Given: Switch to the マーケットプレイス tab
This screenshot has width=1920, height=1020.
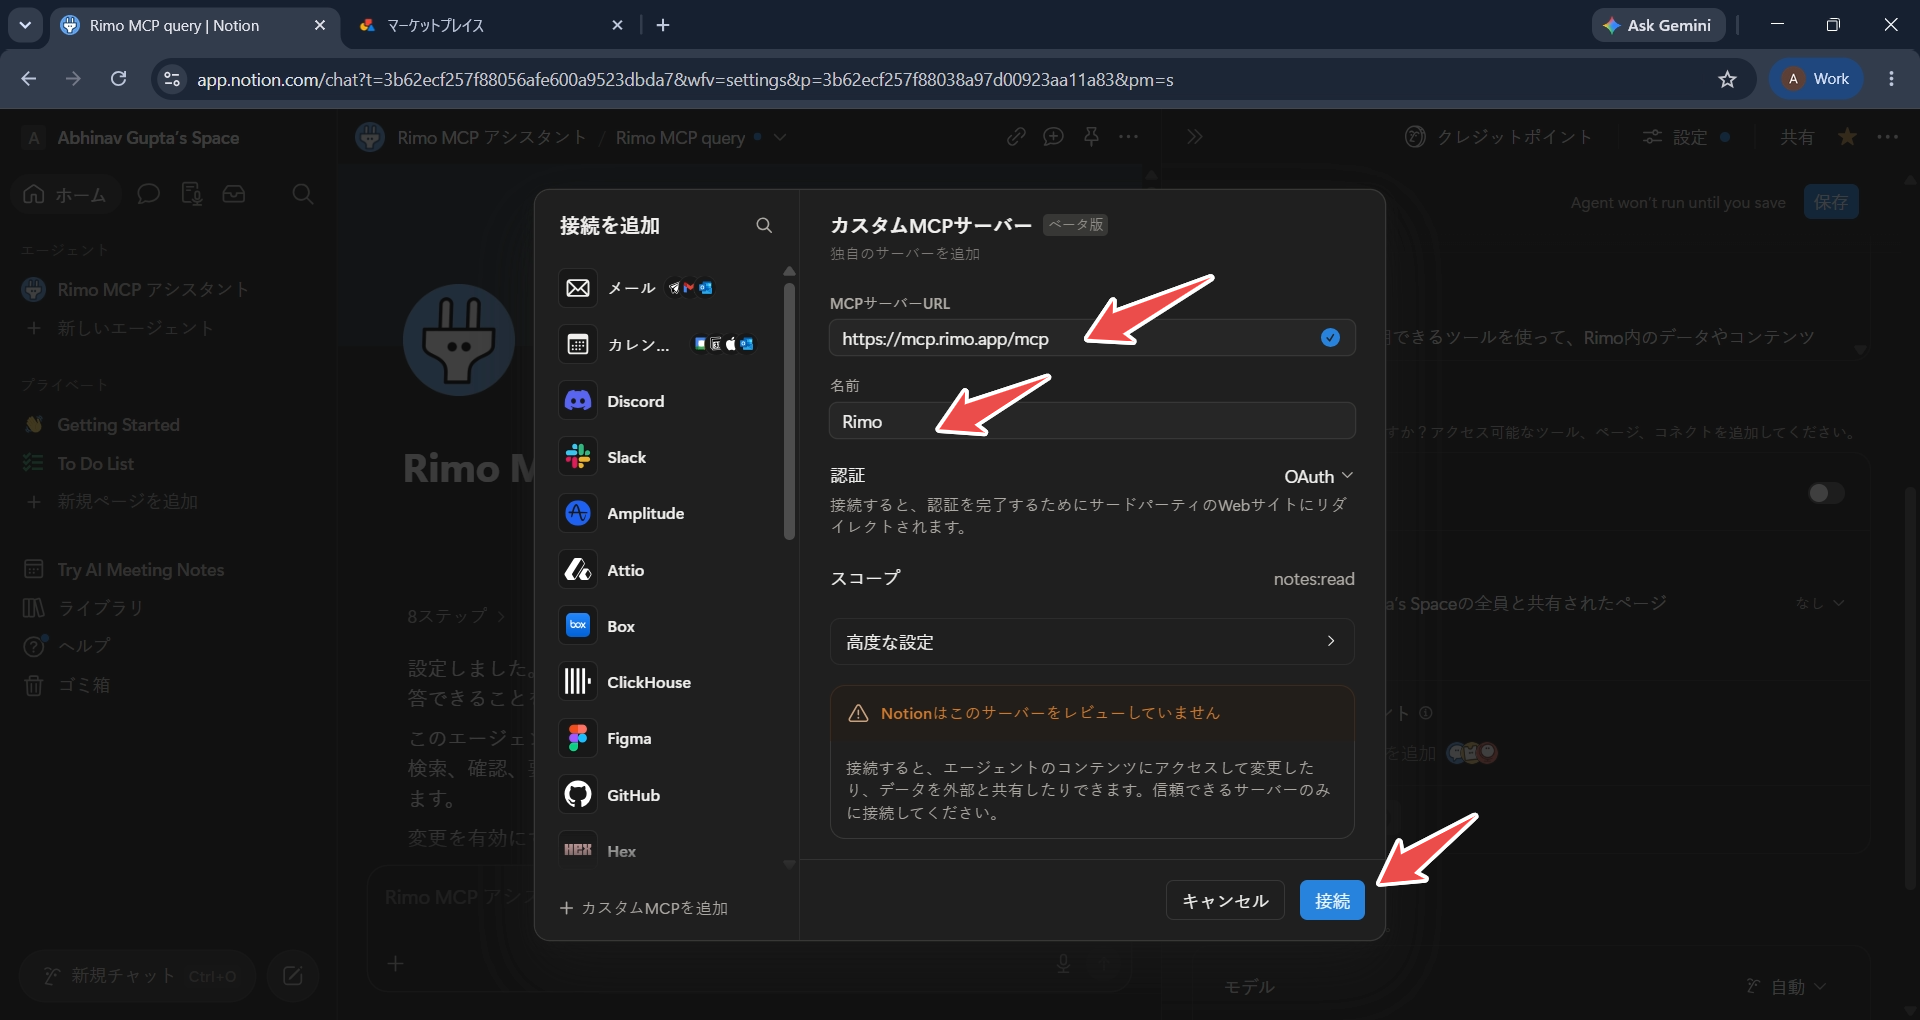Looking at the screenshot, I should 490,25.
